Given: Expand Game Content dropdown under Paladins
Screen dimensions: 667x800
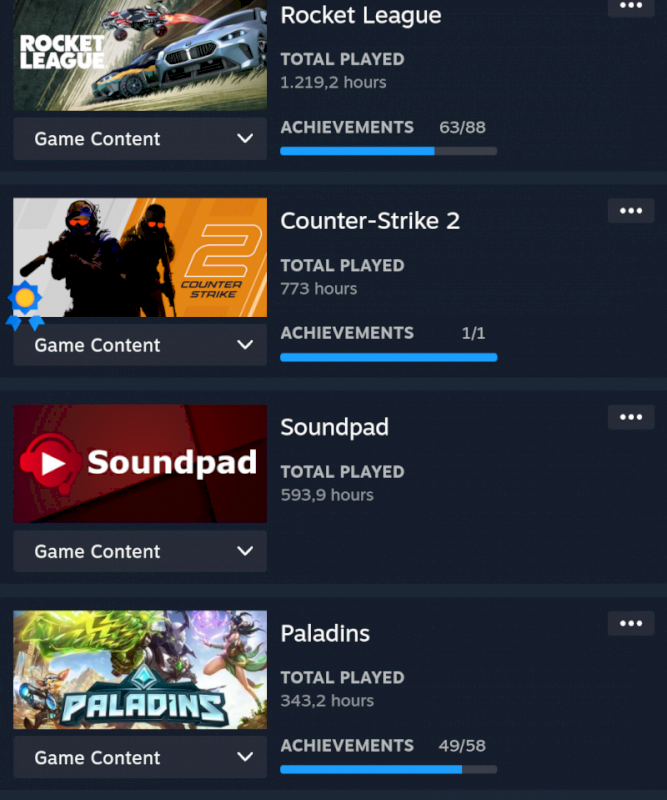Looking at the screenshot, I should [x=140, y=758].
